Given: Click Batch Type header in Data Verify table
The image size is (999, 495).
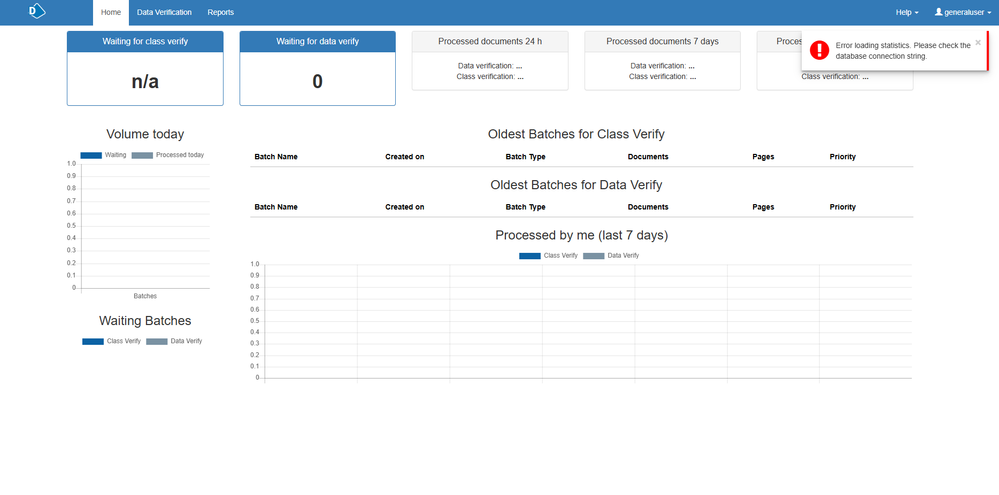Looking at the screenshot, I should [526, 207].
